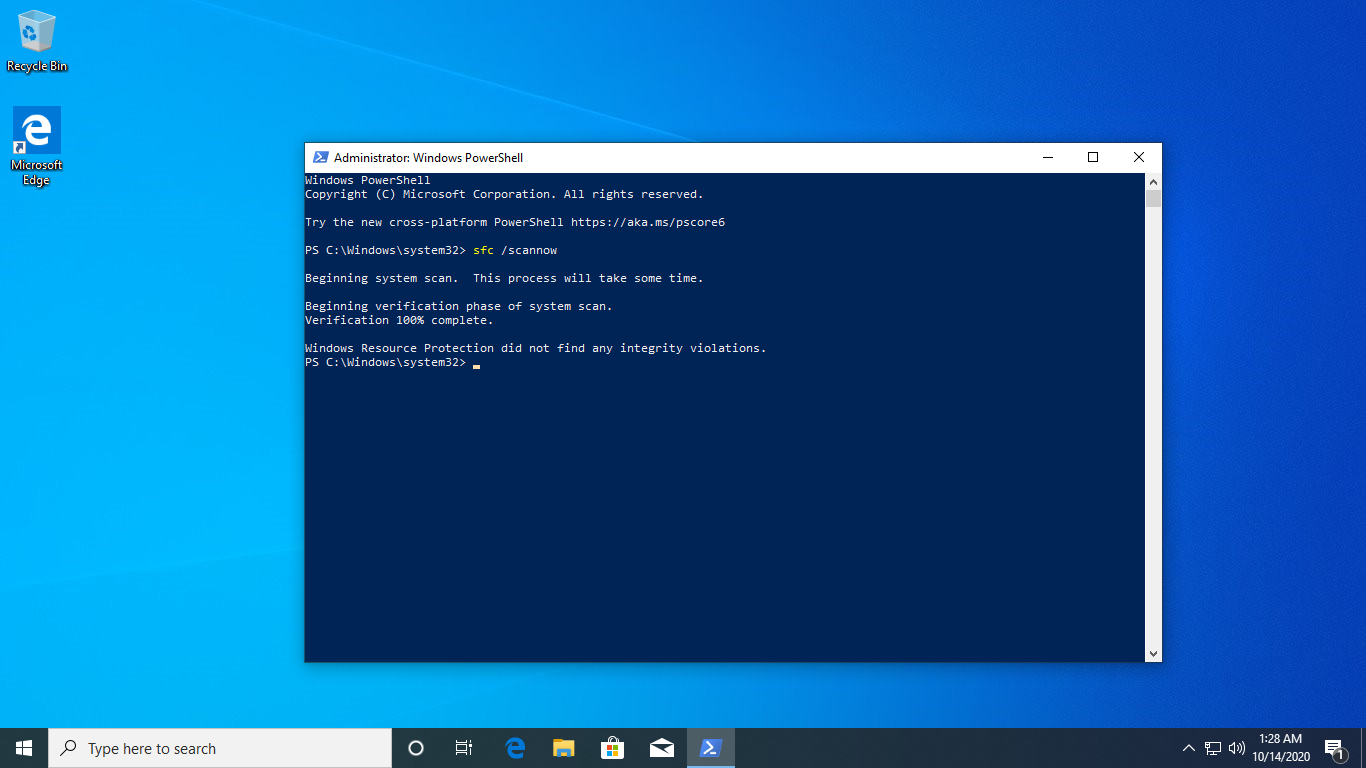Open the Mail app from the taskbar
The width and height of the screenshot is (1366, 768).
[x=661, y=748]
